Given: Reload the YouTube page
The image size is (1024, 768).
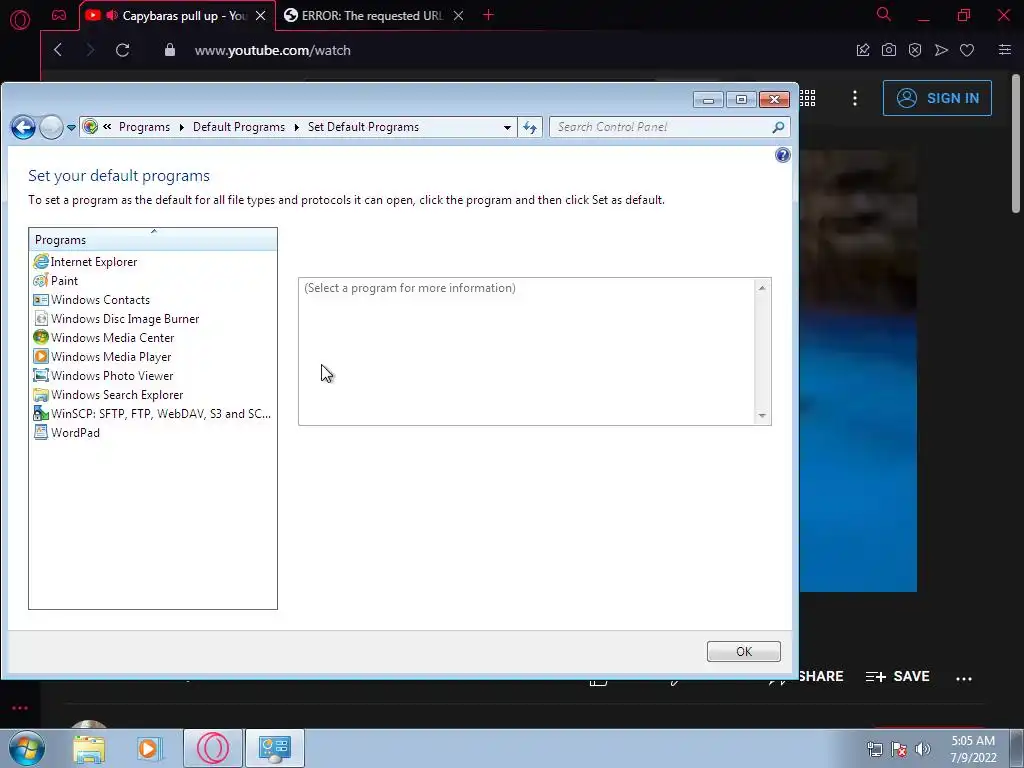Looking at the screenshot, I should [x=123, y=50].
